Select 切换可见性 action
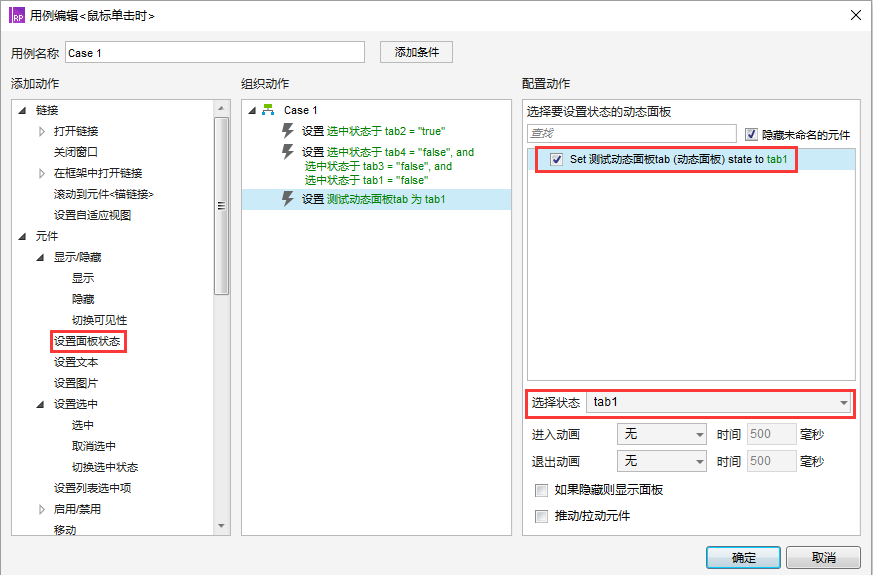This screenshot has height=575, width=873. (99, 320)
